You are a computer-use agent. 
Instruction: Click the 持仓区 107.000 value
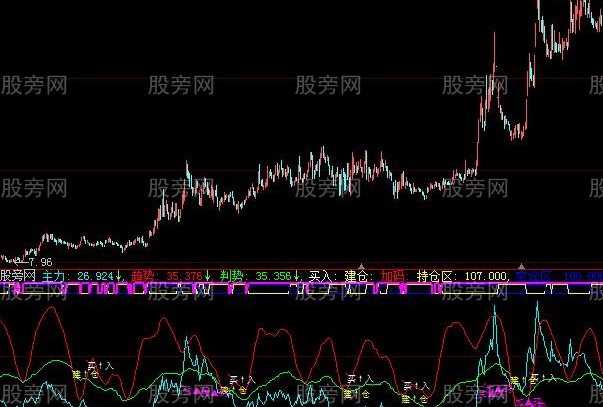[462, 276]
